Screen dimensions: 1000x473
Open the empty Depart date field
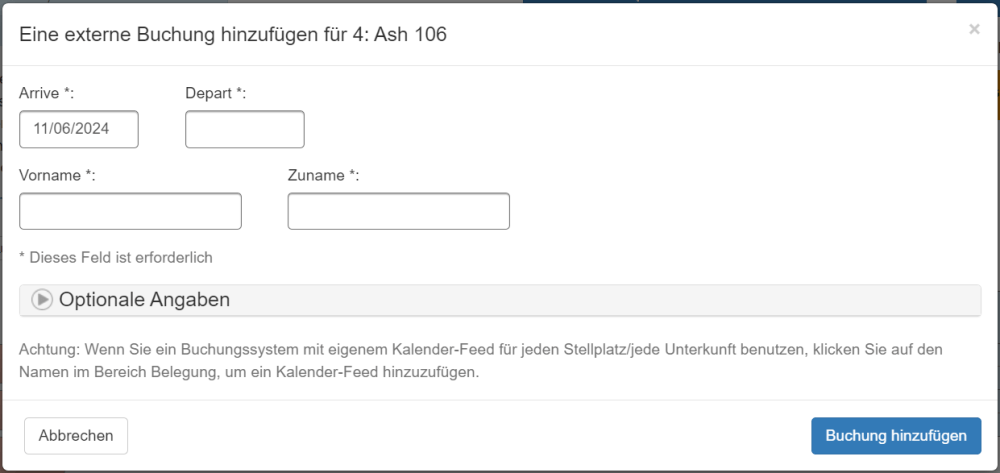coord(245,129)
